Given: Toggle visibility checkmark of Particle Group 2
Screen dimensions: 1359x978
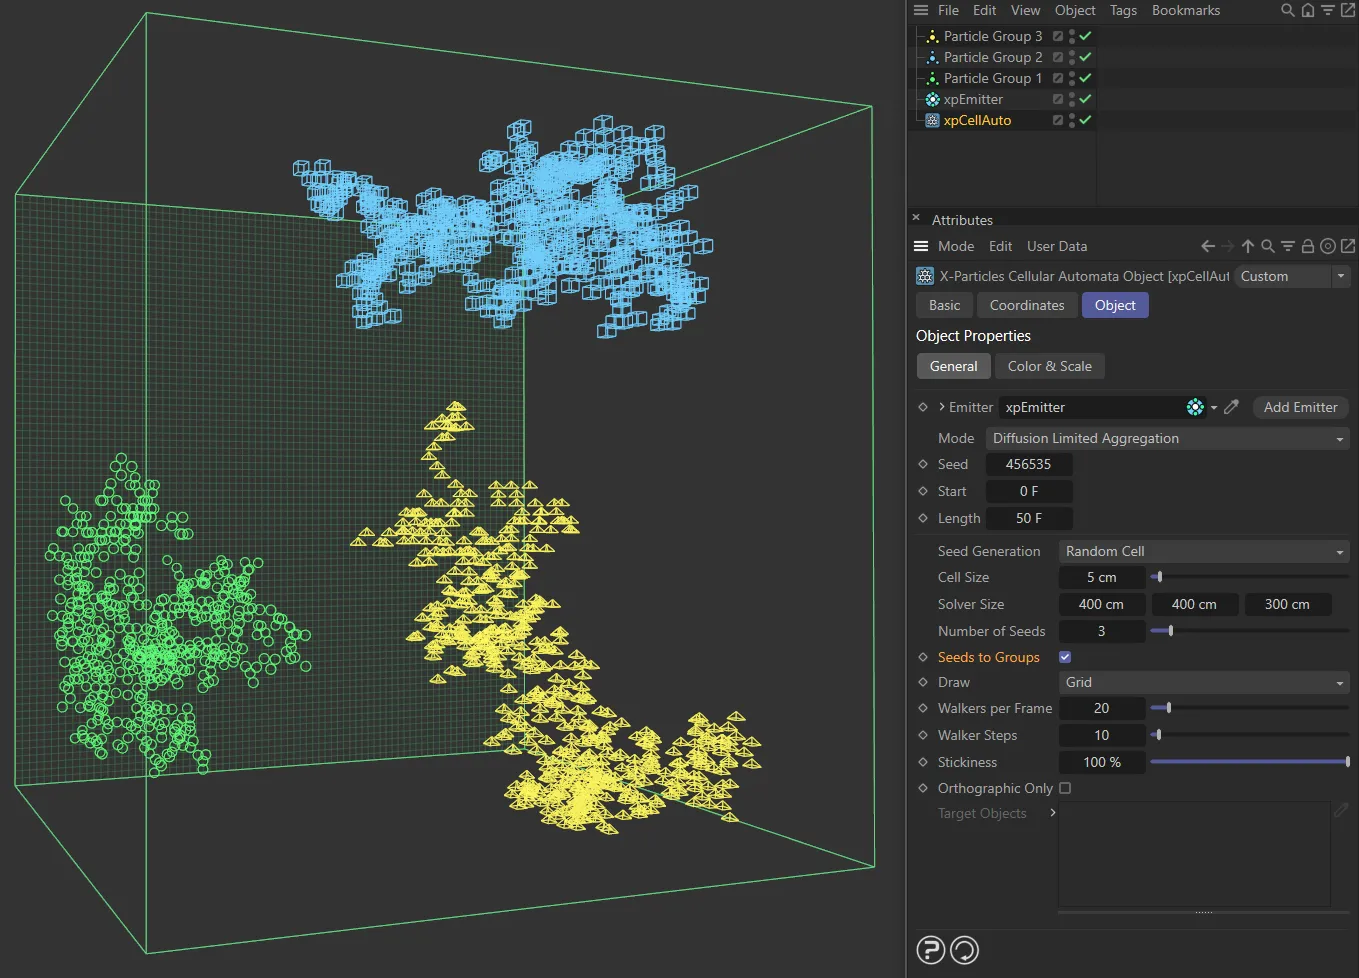Looking at the screenshot, I should click(1084, 57).
